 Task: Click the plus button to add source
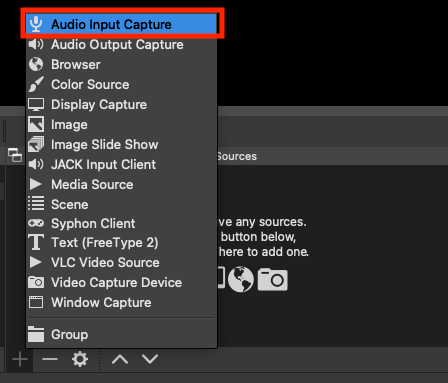pos(20,359)
